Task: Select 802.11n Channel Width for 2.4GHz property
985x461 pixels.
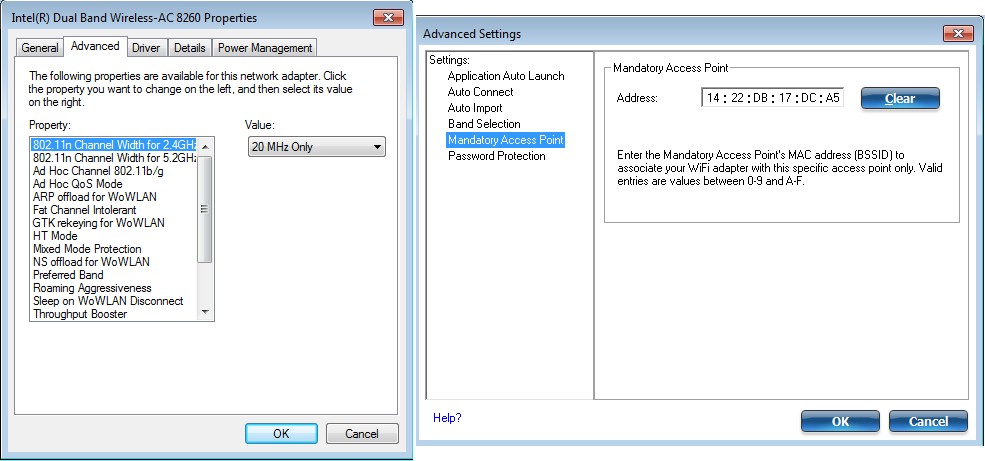Action: (x=114, y=144)
